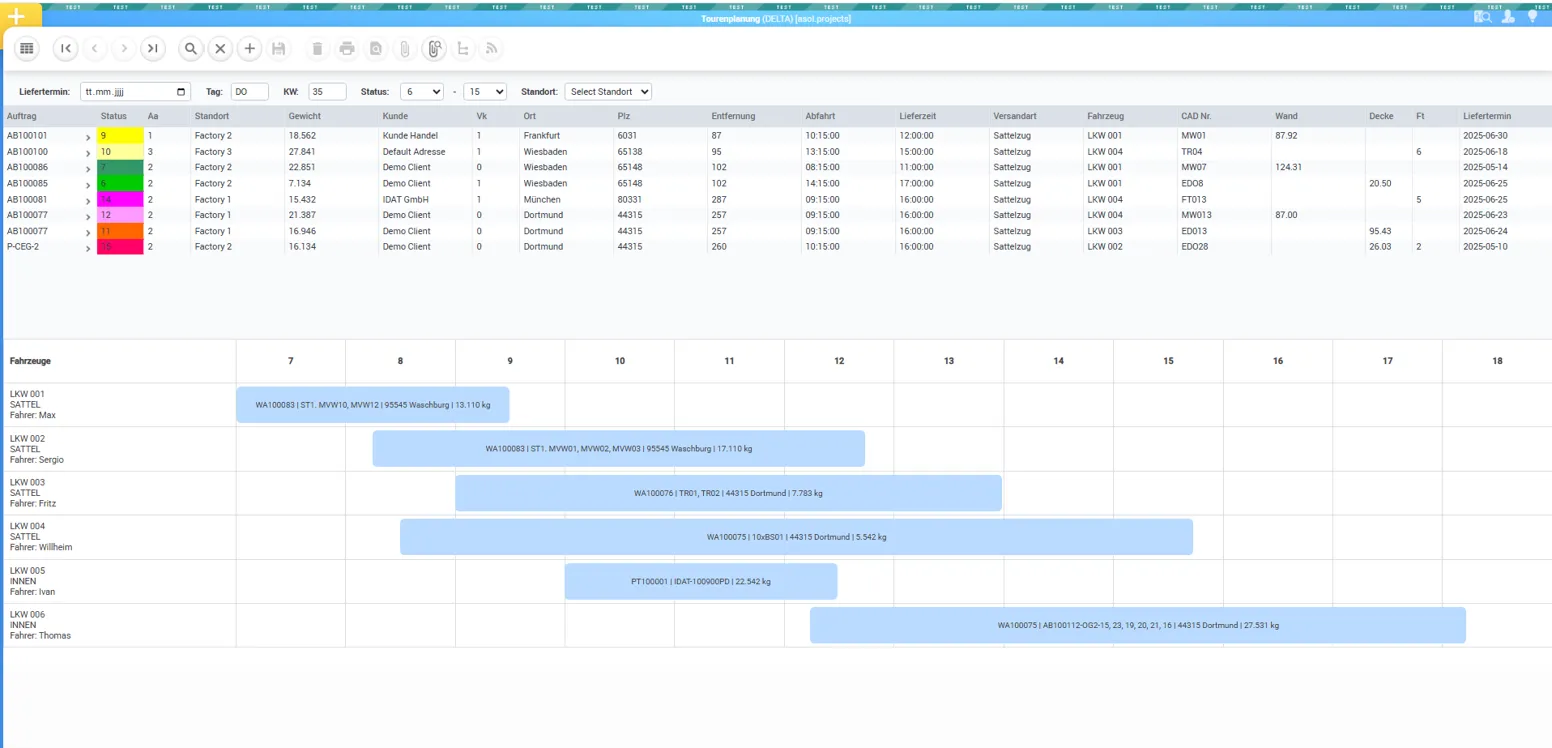Open the Status to dropdown showing 15

click(485, 91)
